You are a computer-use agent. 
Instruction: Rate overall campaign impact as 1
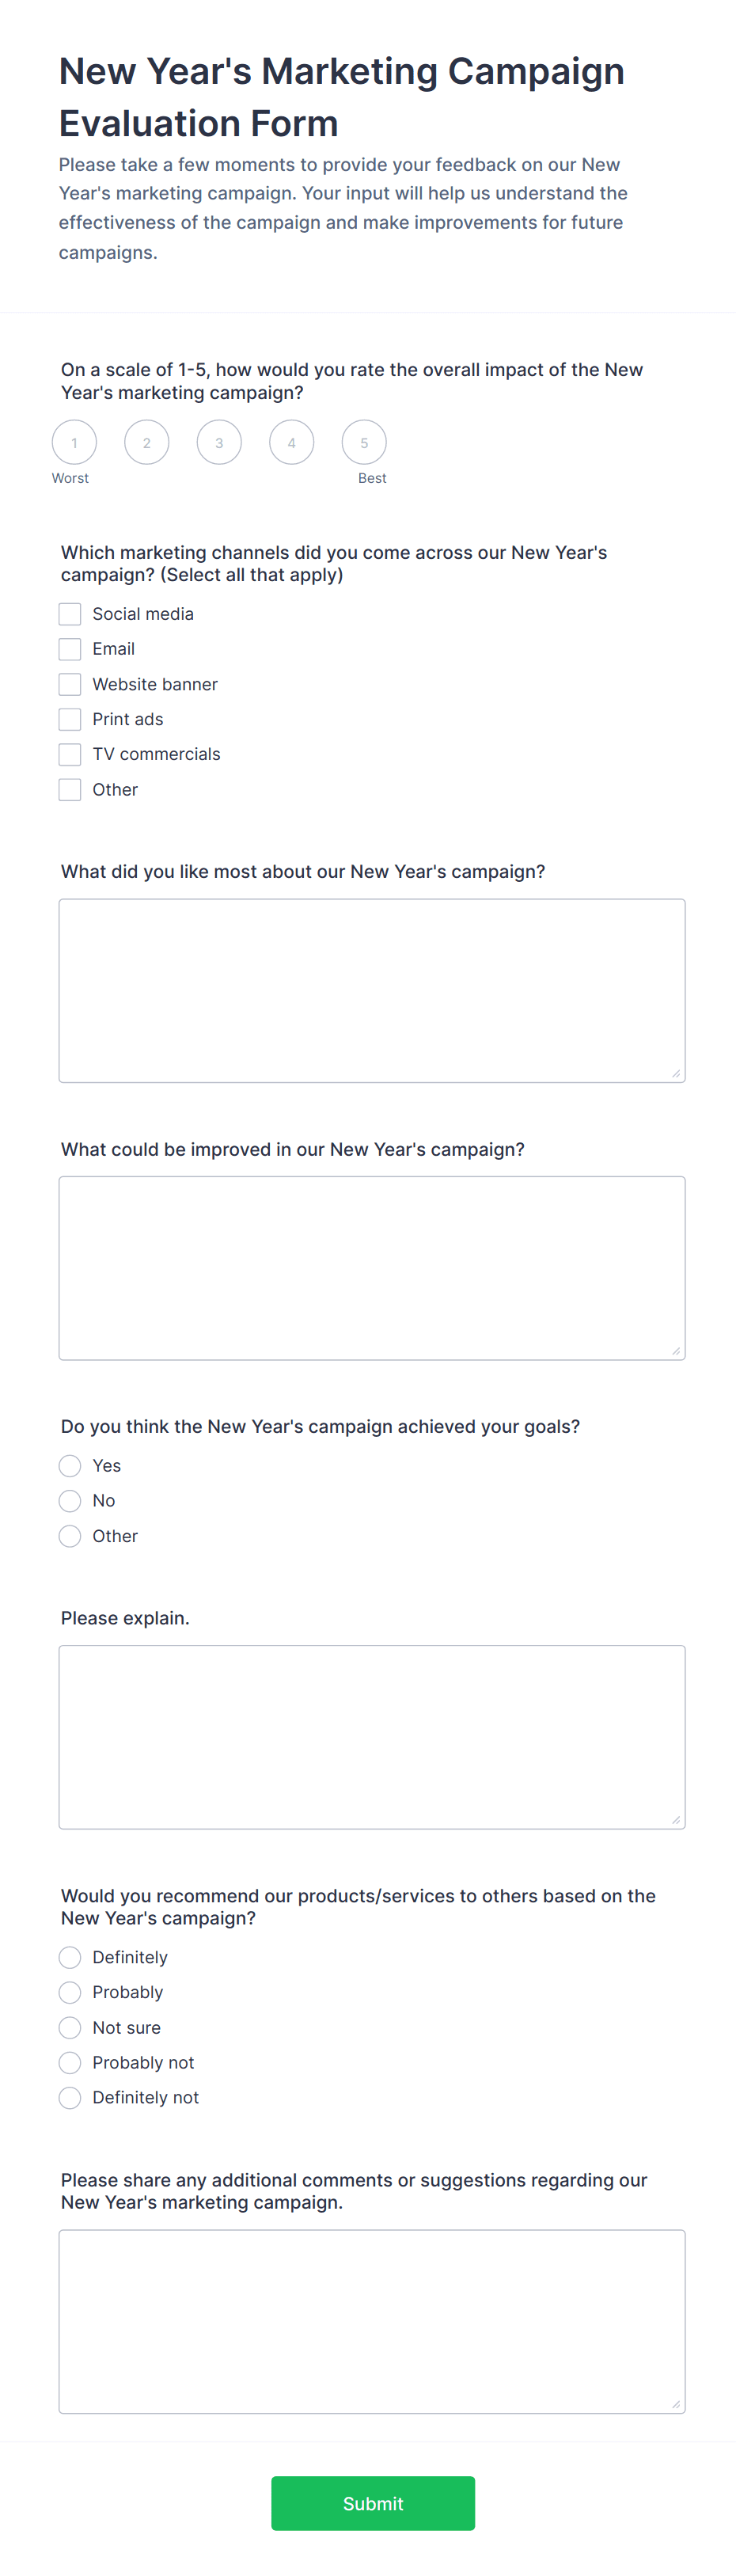pos(74,441)
